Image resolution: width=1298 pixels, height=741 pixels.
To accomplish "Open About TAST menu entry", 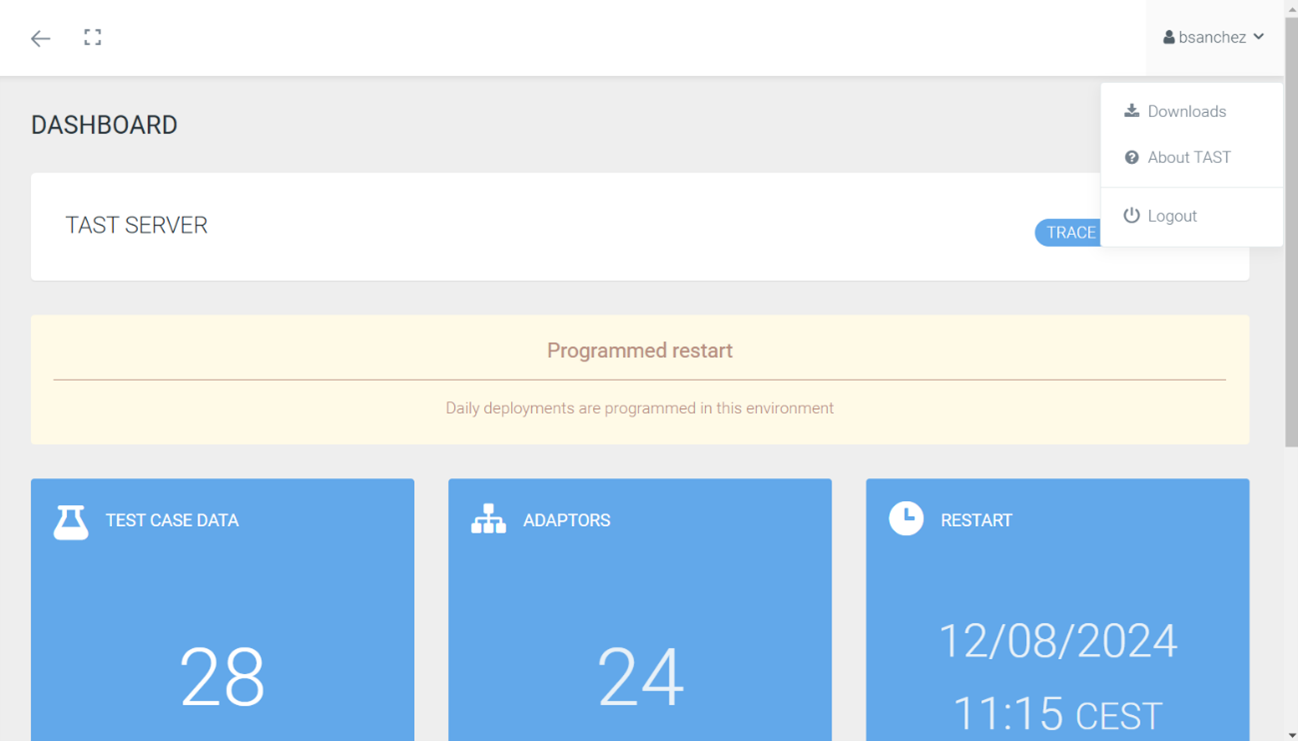I will coord(1188,158).
